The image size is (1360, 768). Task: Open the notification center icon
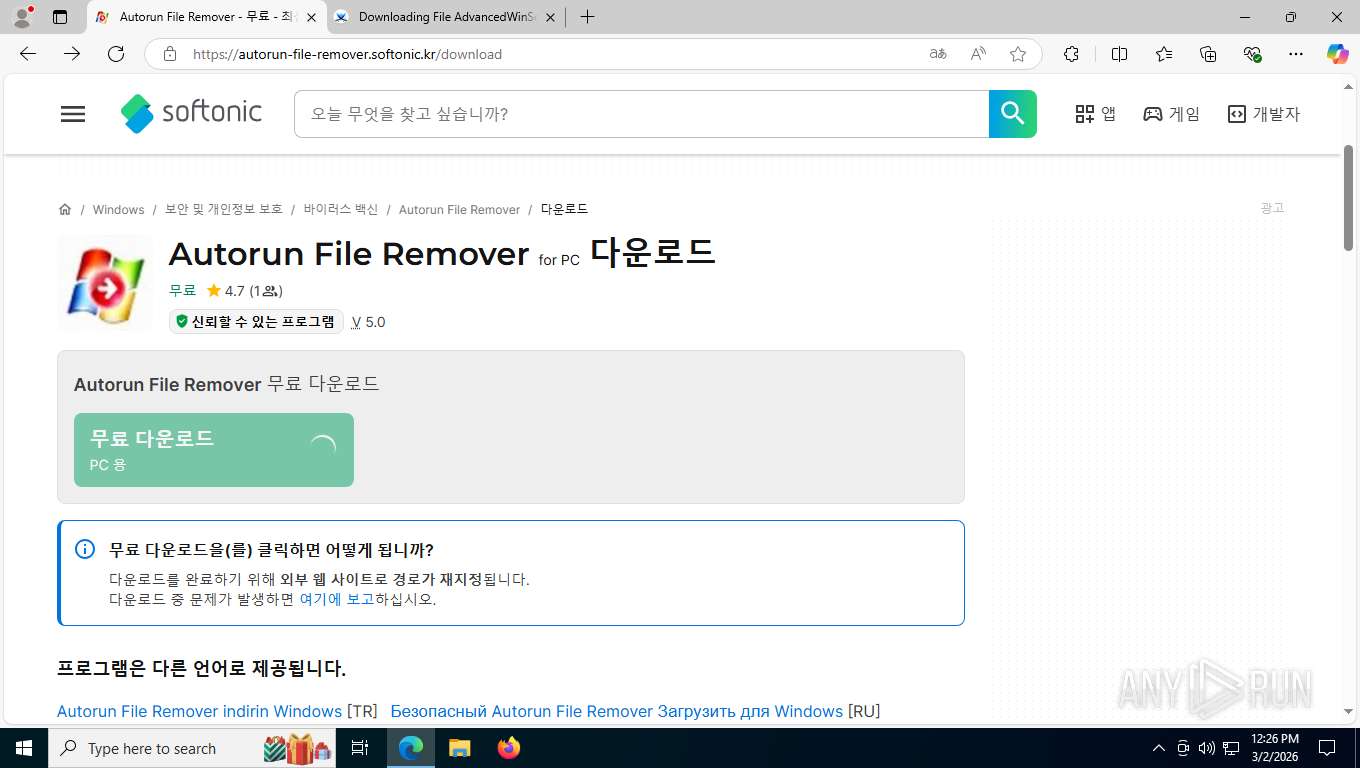[x=1327, y=748]
